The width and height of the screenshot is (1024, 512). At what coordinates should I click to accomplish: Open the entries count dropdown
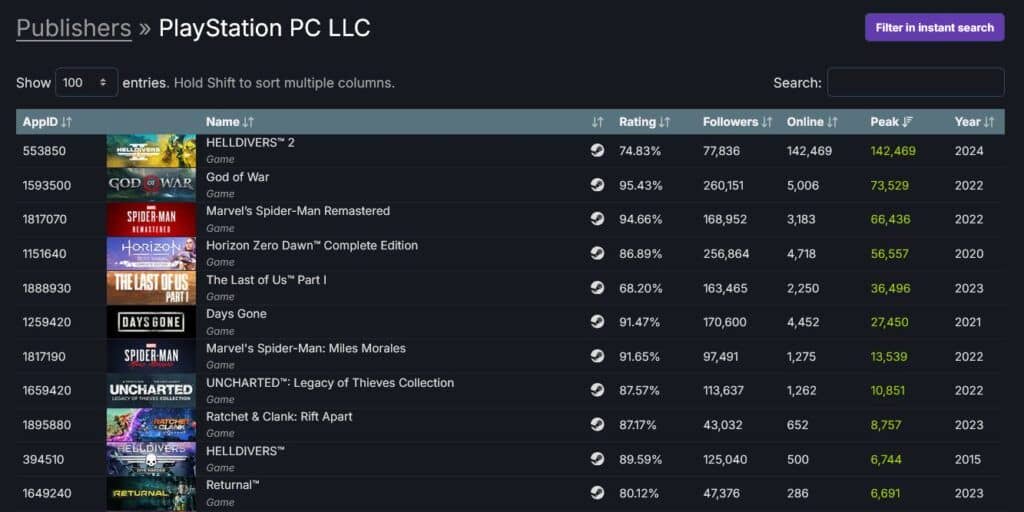pos(87,83)
